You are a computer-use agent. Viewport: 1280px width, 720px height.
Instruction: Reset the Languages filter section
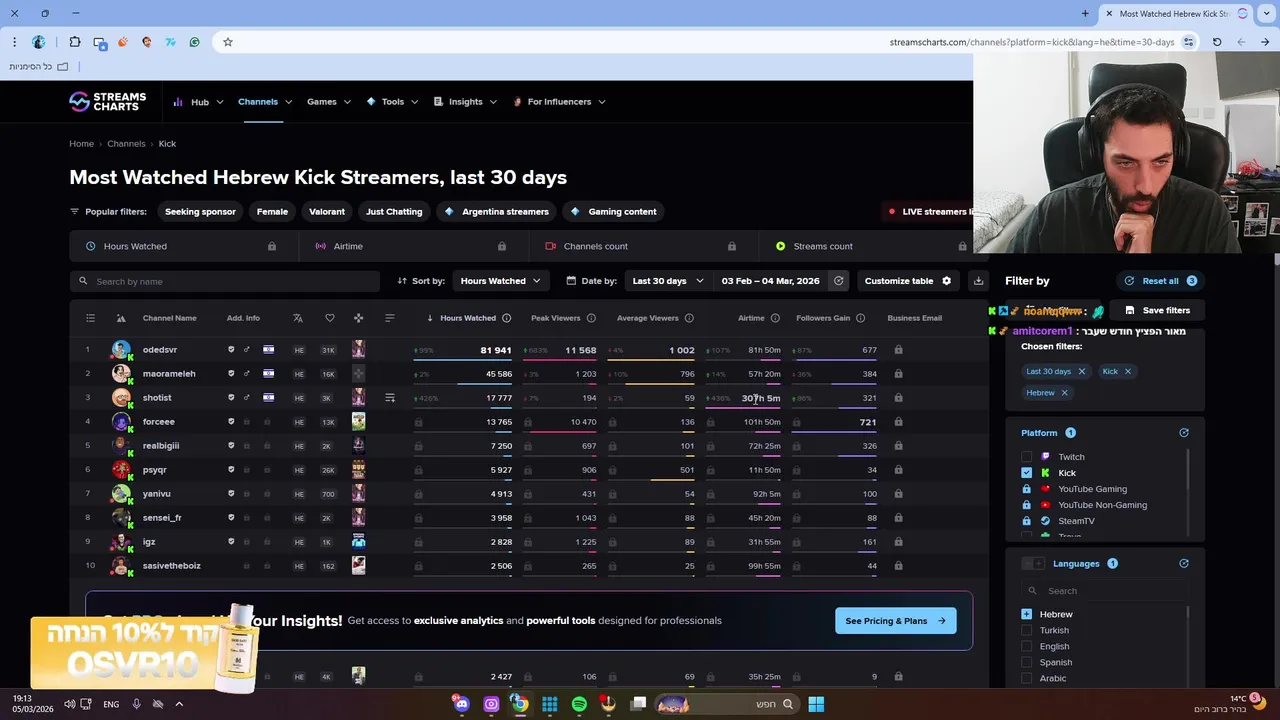pyautogui.click(x=1184, y=564)
